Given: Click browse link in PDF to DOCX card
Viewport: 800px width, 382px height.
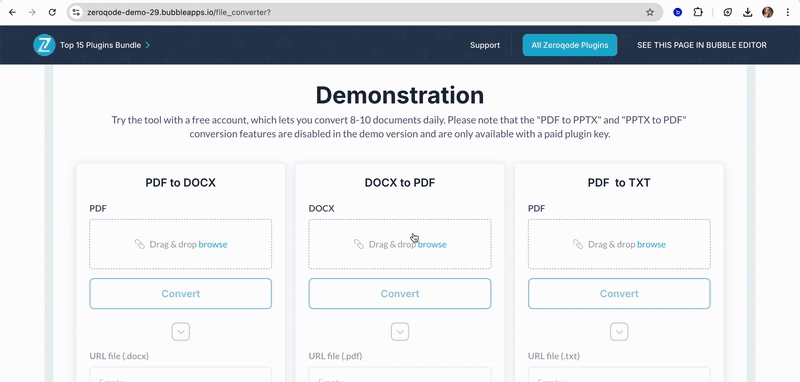Looking at the screenshot, I should [x=213, y=244].
